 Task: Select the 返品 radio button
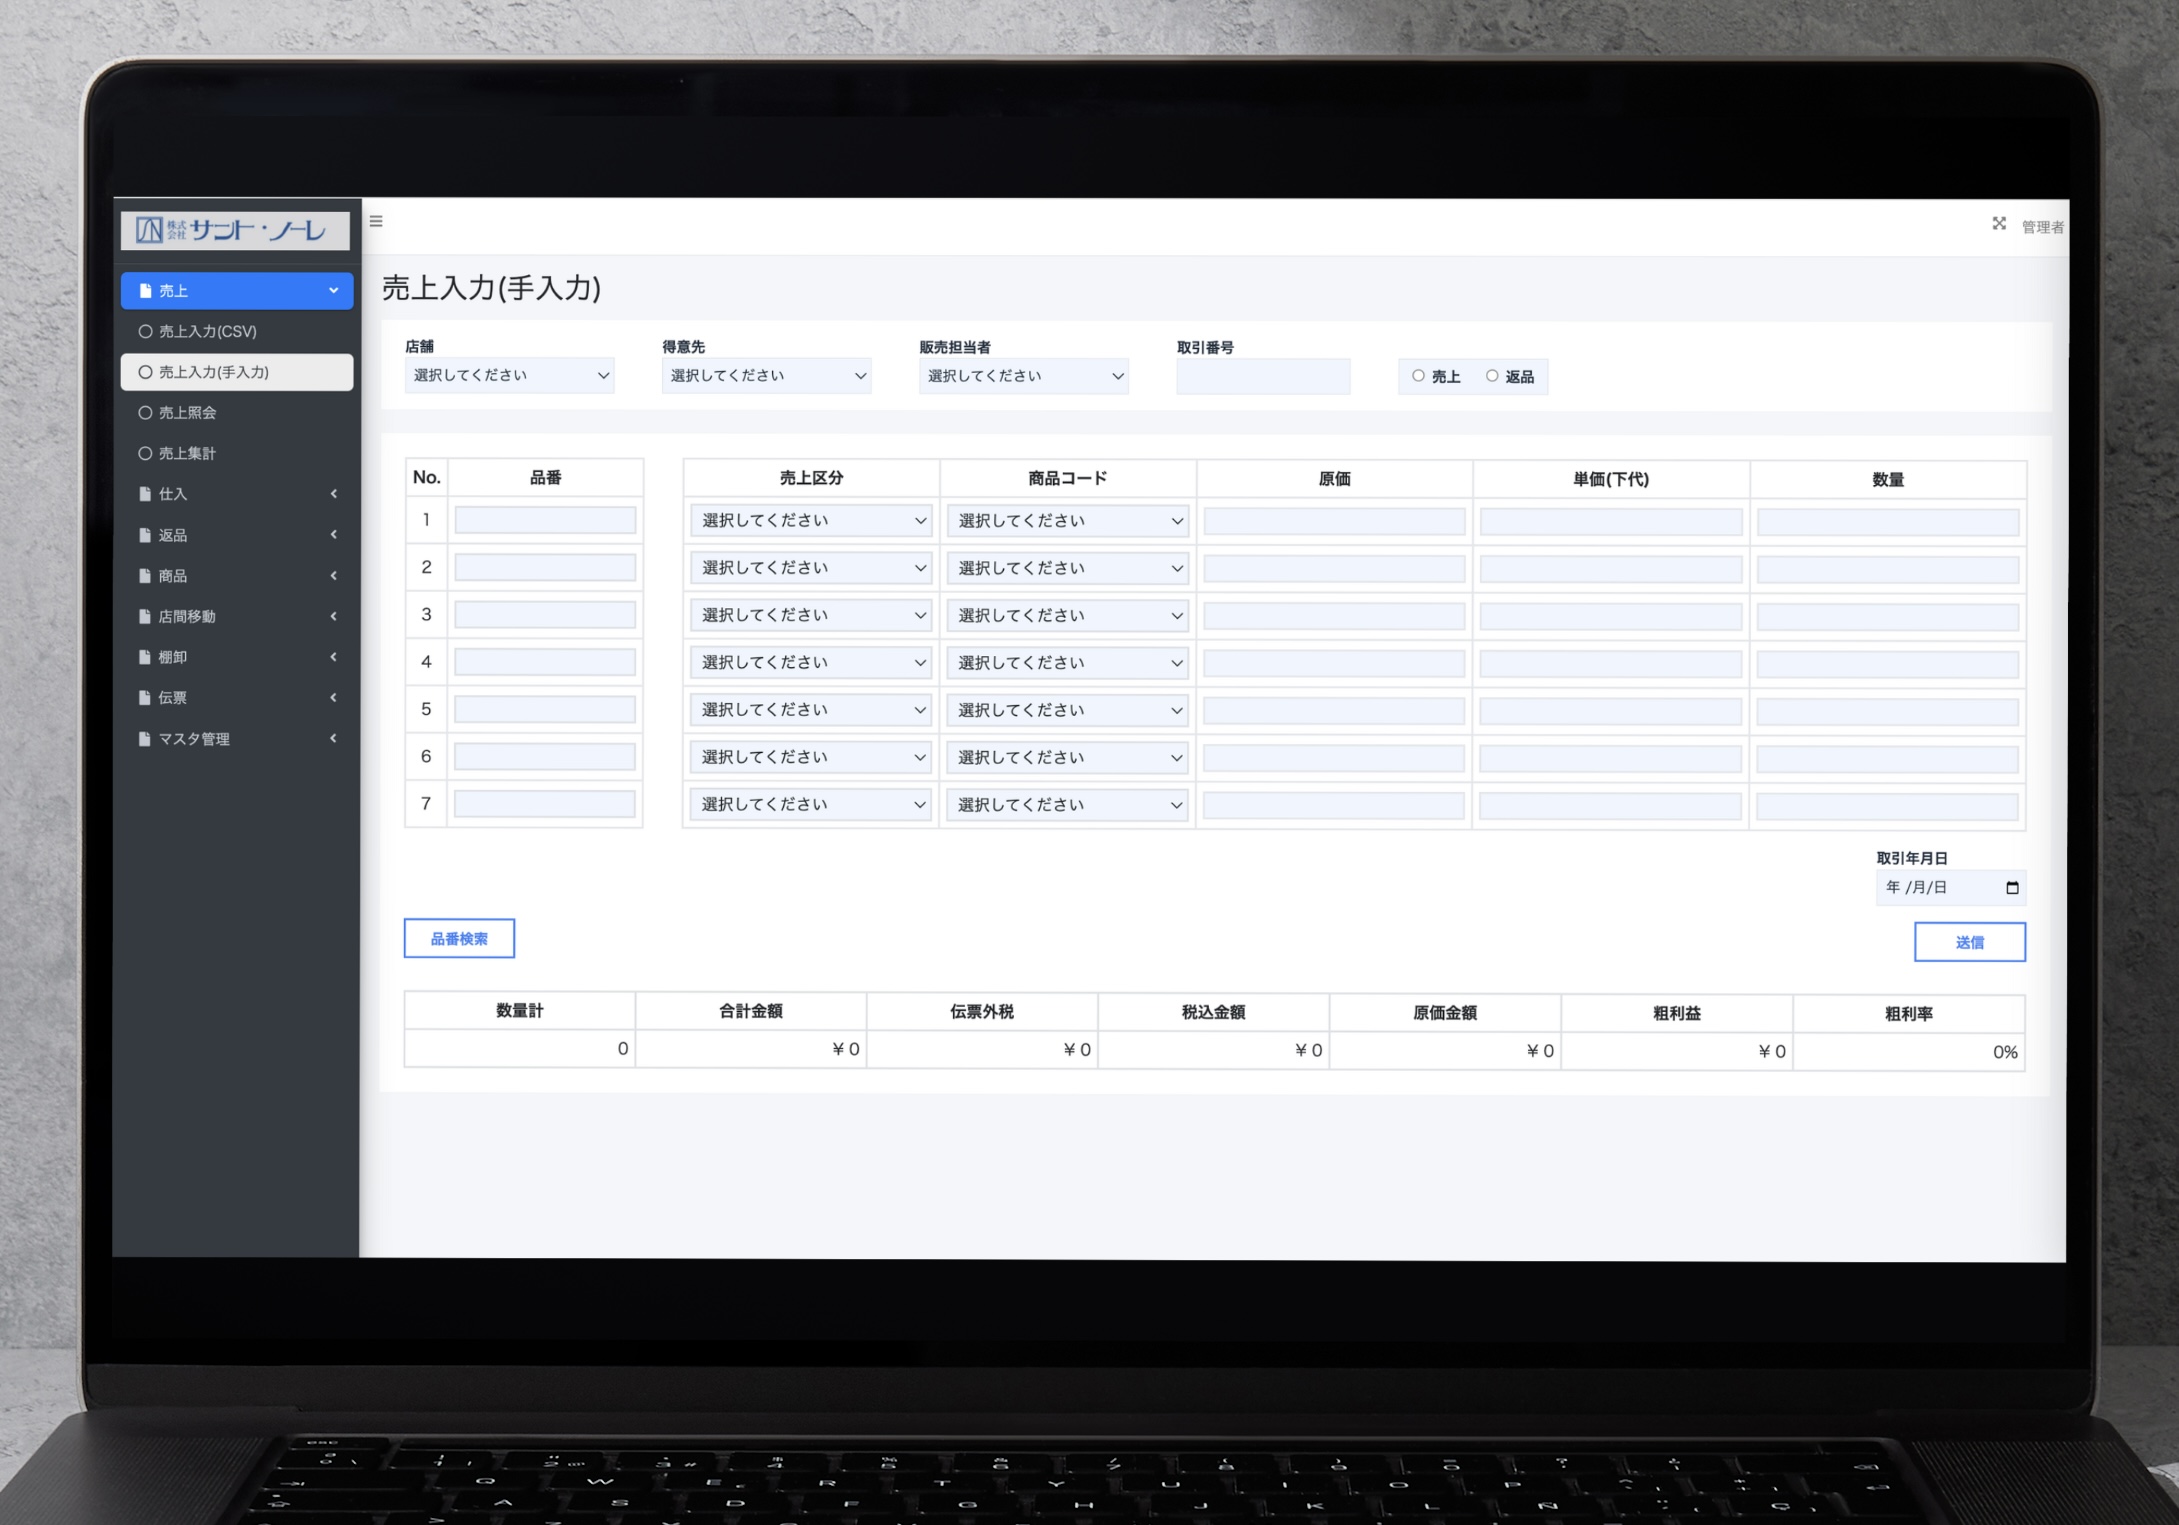tap(1492, 376)
